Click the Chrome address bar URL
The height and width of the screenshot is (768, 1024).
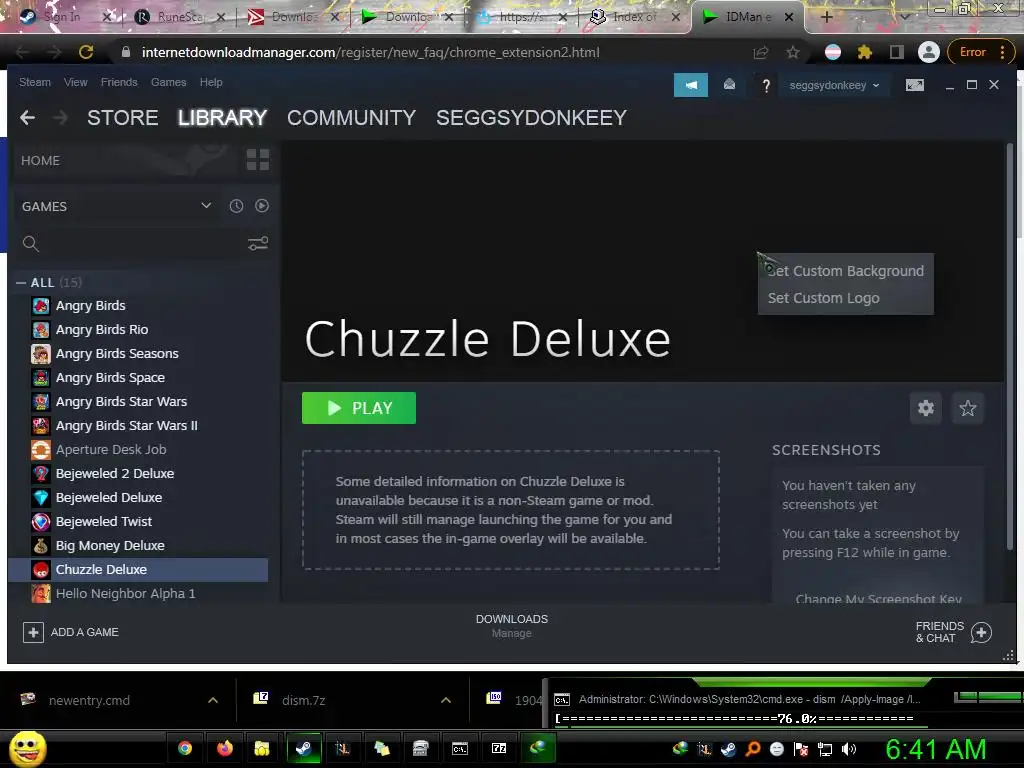tap(370, 52)
